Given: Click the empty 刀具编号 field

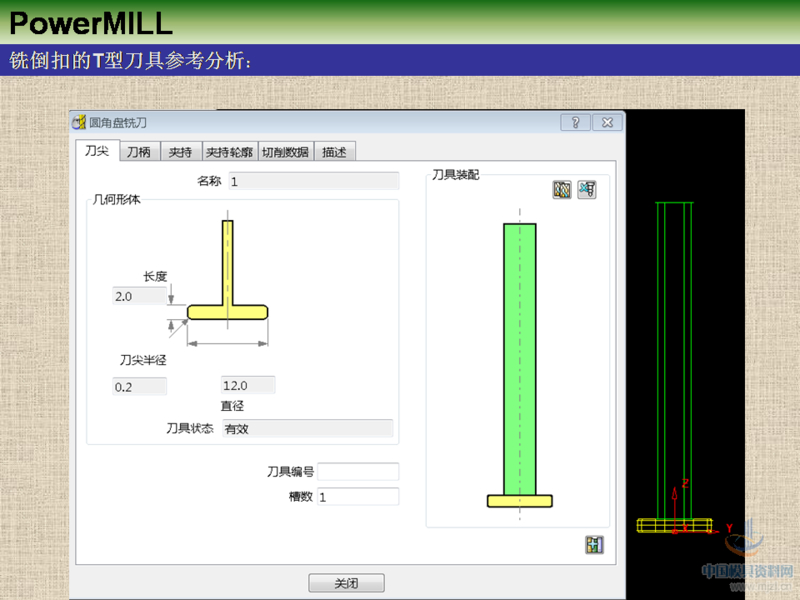Looking at the screenshot, I should coord(357,472).
